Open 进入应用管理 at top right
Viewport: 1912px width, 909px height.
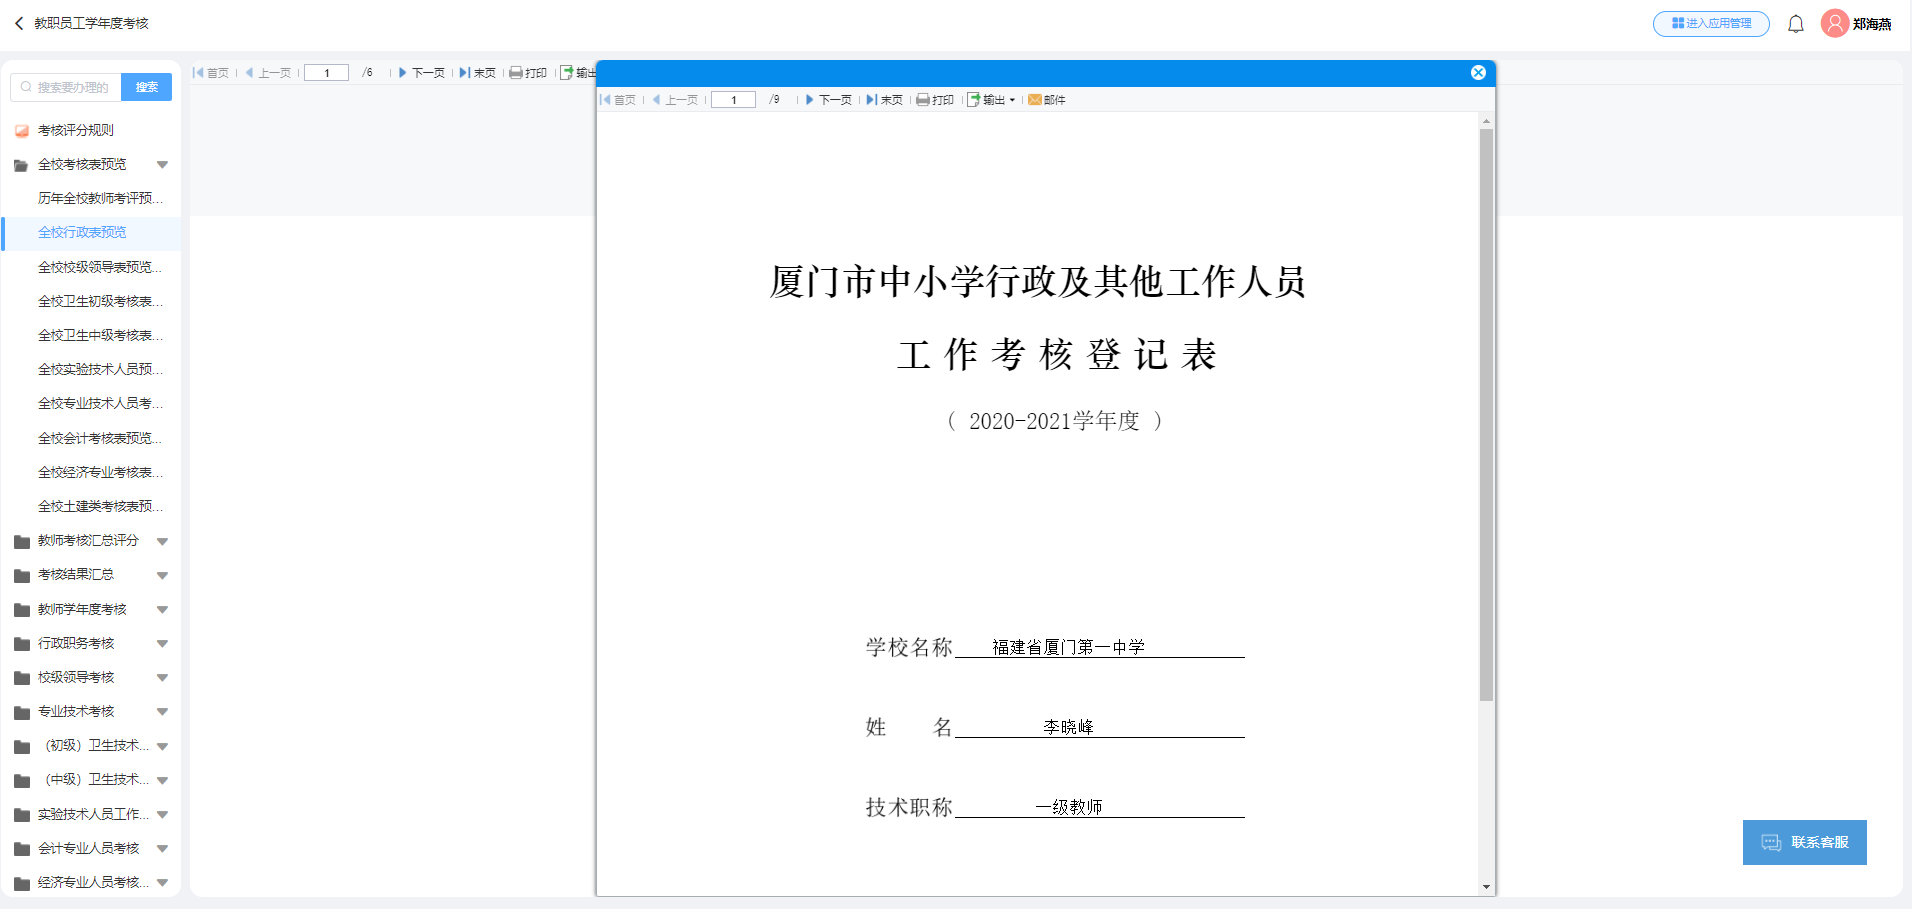pos(1710,23)
